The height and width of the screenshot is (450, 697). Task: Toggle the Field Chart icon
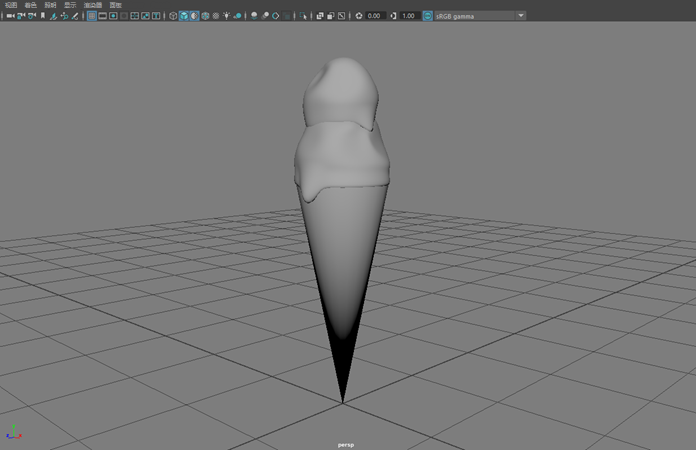[134, 16]
